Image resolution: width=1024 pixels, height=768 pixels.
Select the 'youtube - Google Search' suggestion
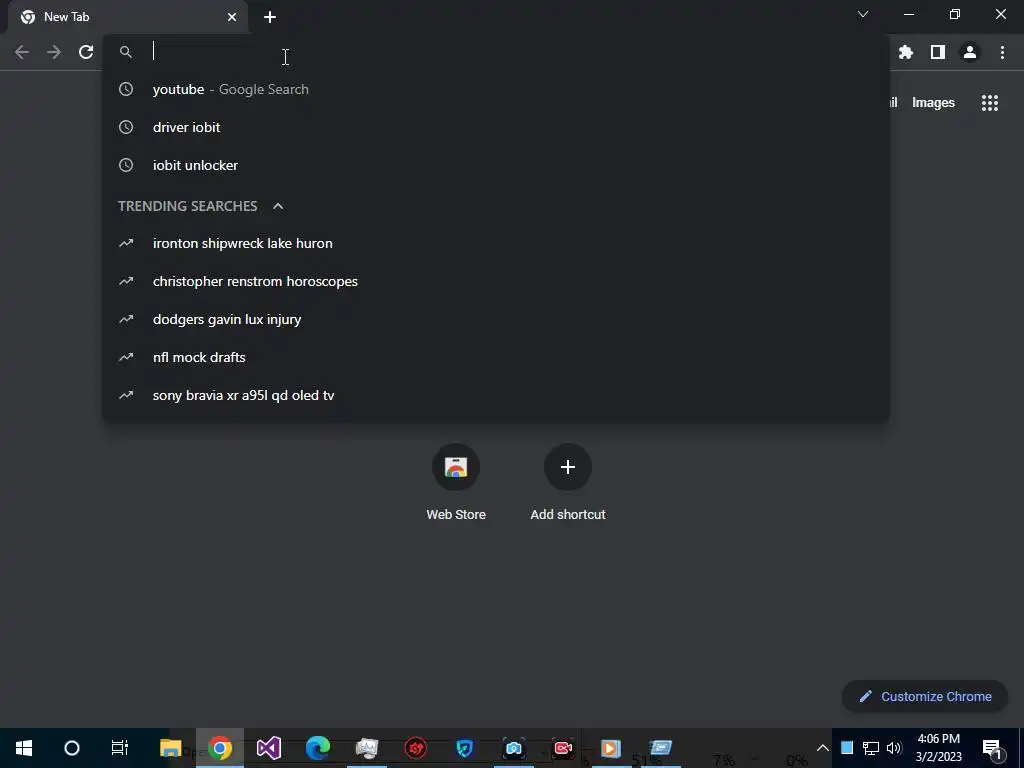(x=496, y=89)
